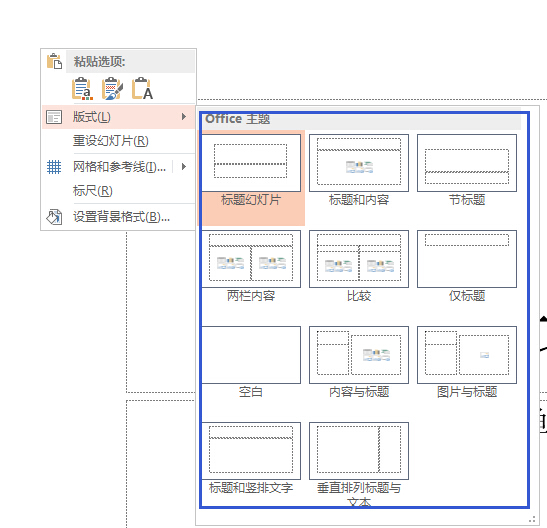Screen dimensions: 547x528
Task: Pick the 标题和内容 layout thumbnail
Action: [x=359, y=170]
